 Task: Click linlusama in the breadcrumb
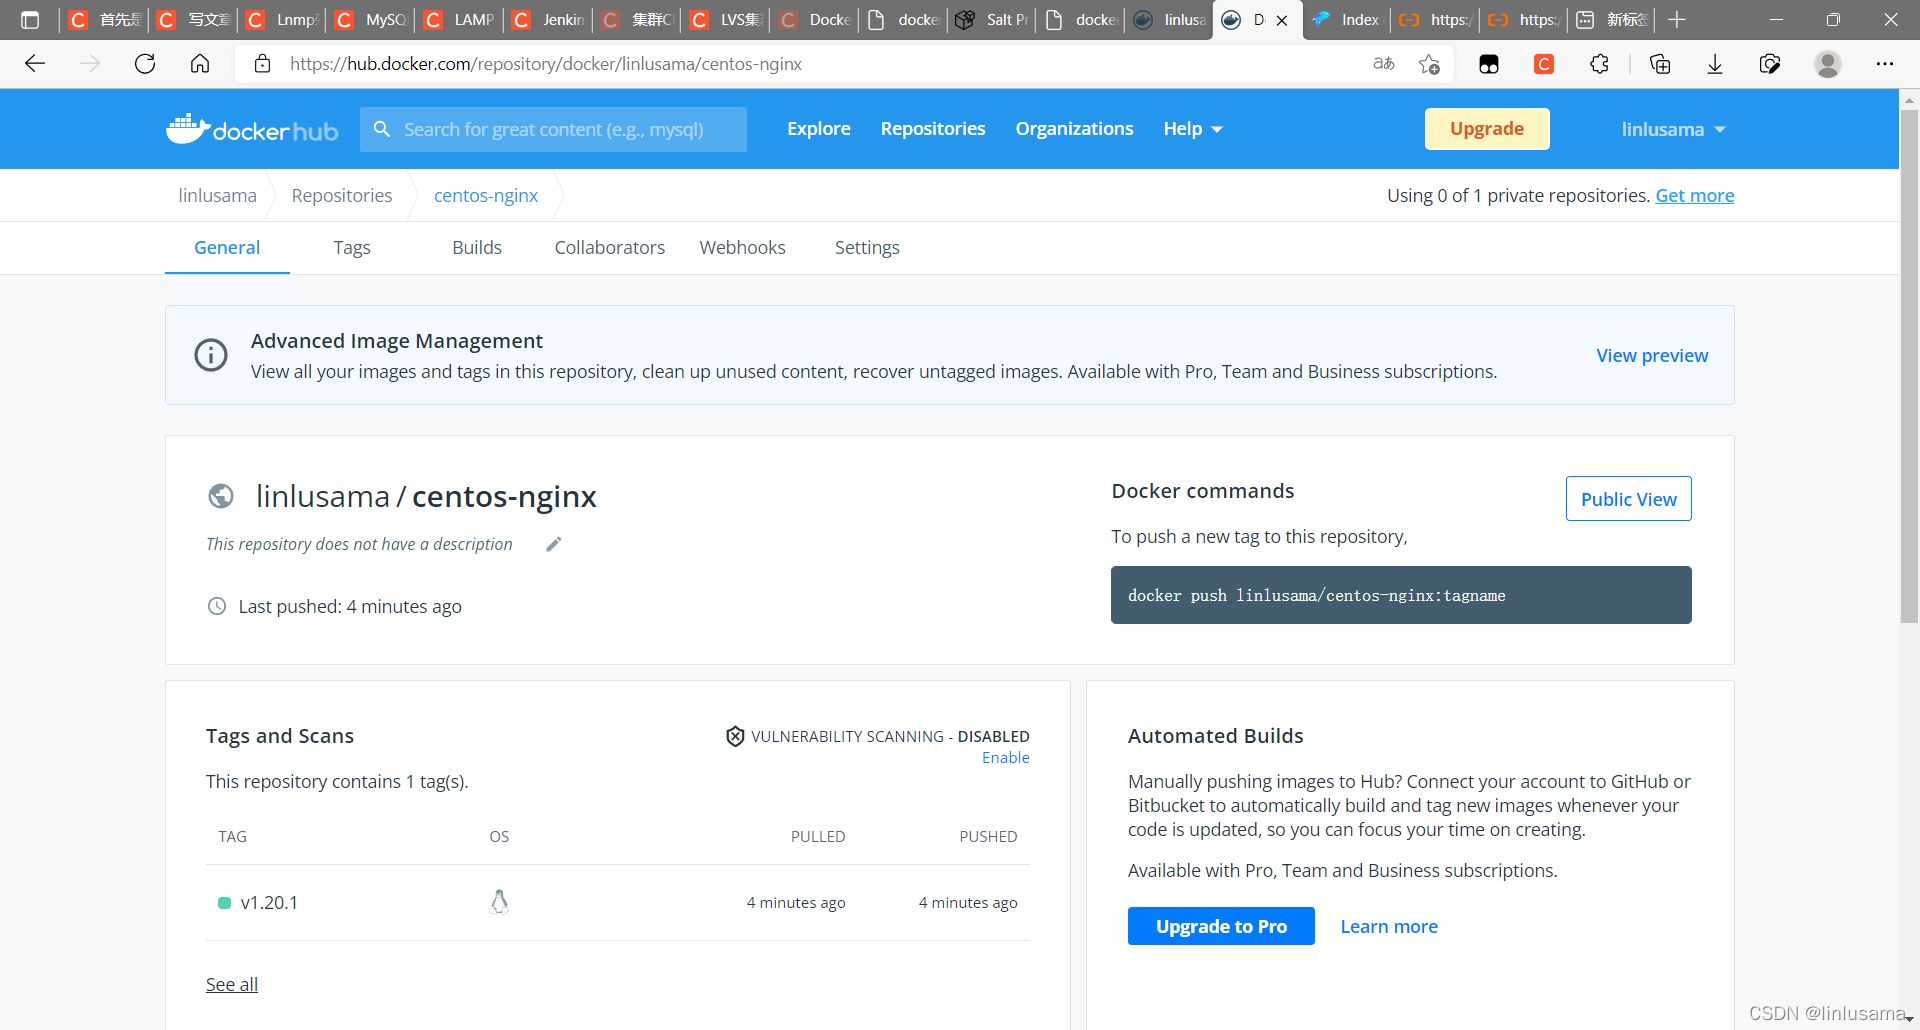coord(217,196)
